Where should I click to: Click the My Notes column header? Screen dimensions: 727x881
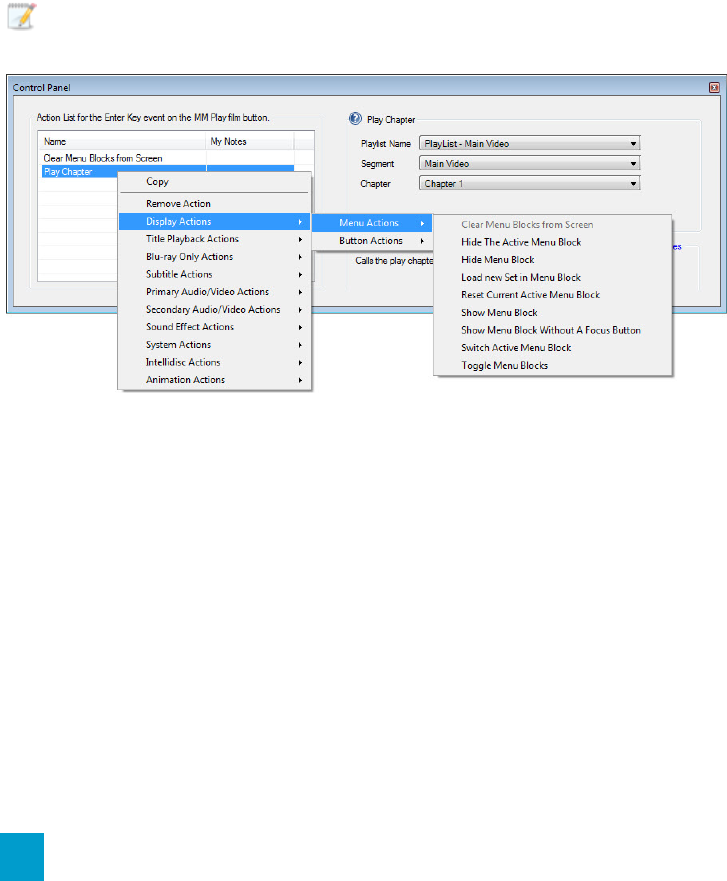[x=249, y=142]
